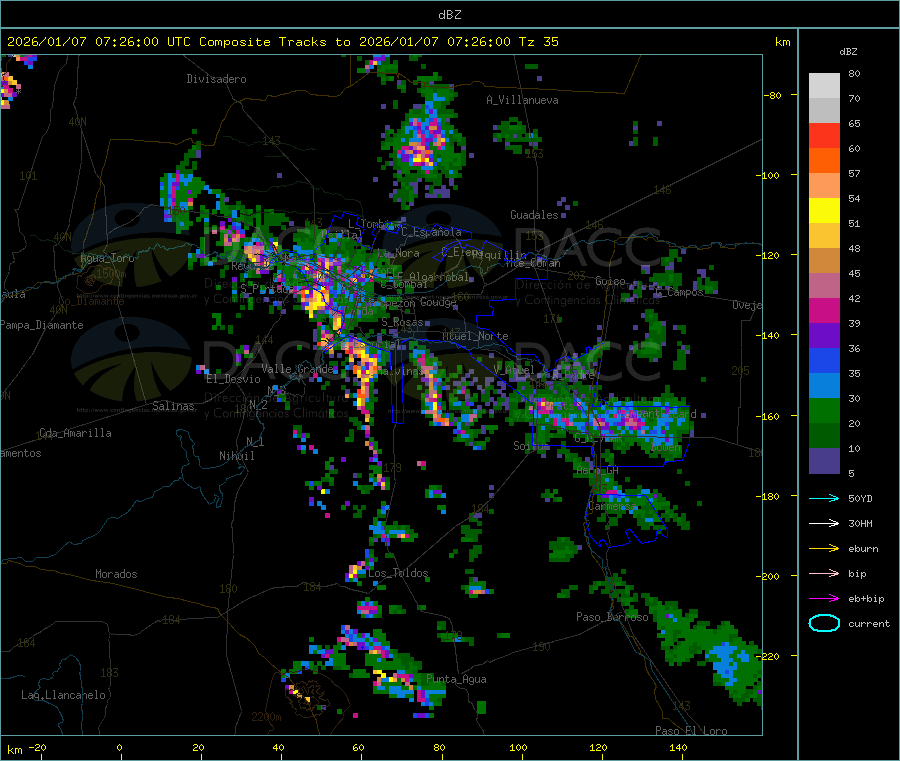Click the Divisadero map label

216,79
